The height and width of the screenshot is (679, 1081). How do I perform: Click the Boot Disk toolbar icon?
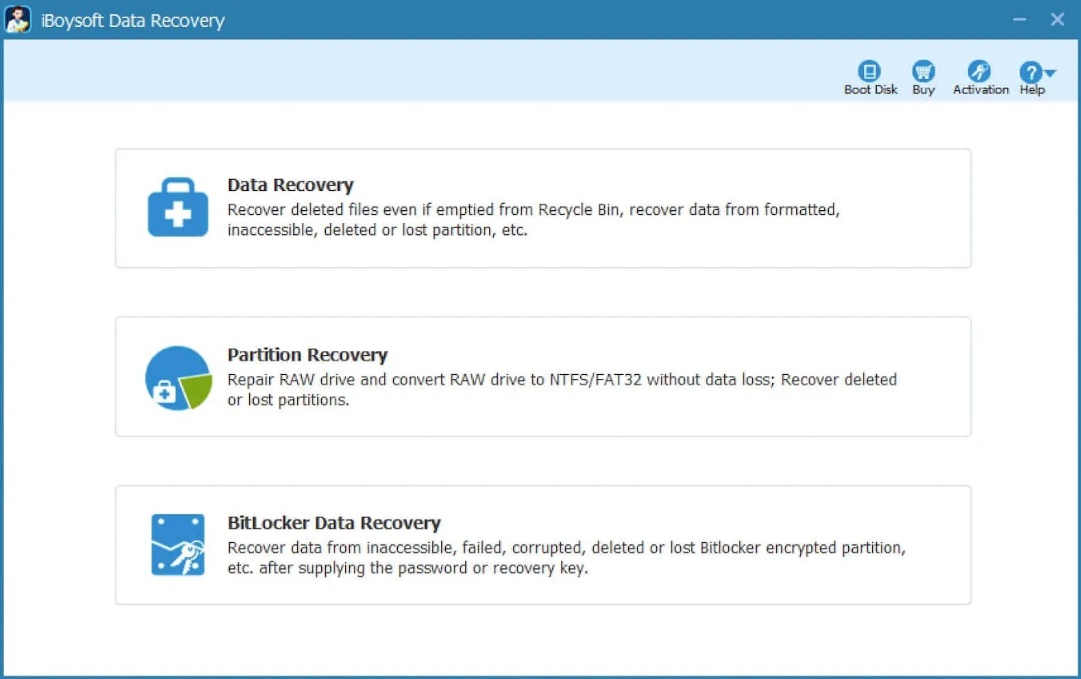coord(870,71)
